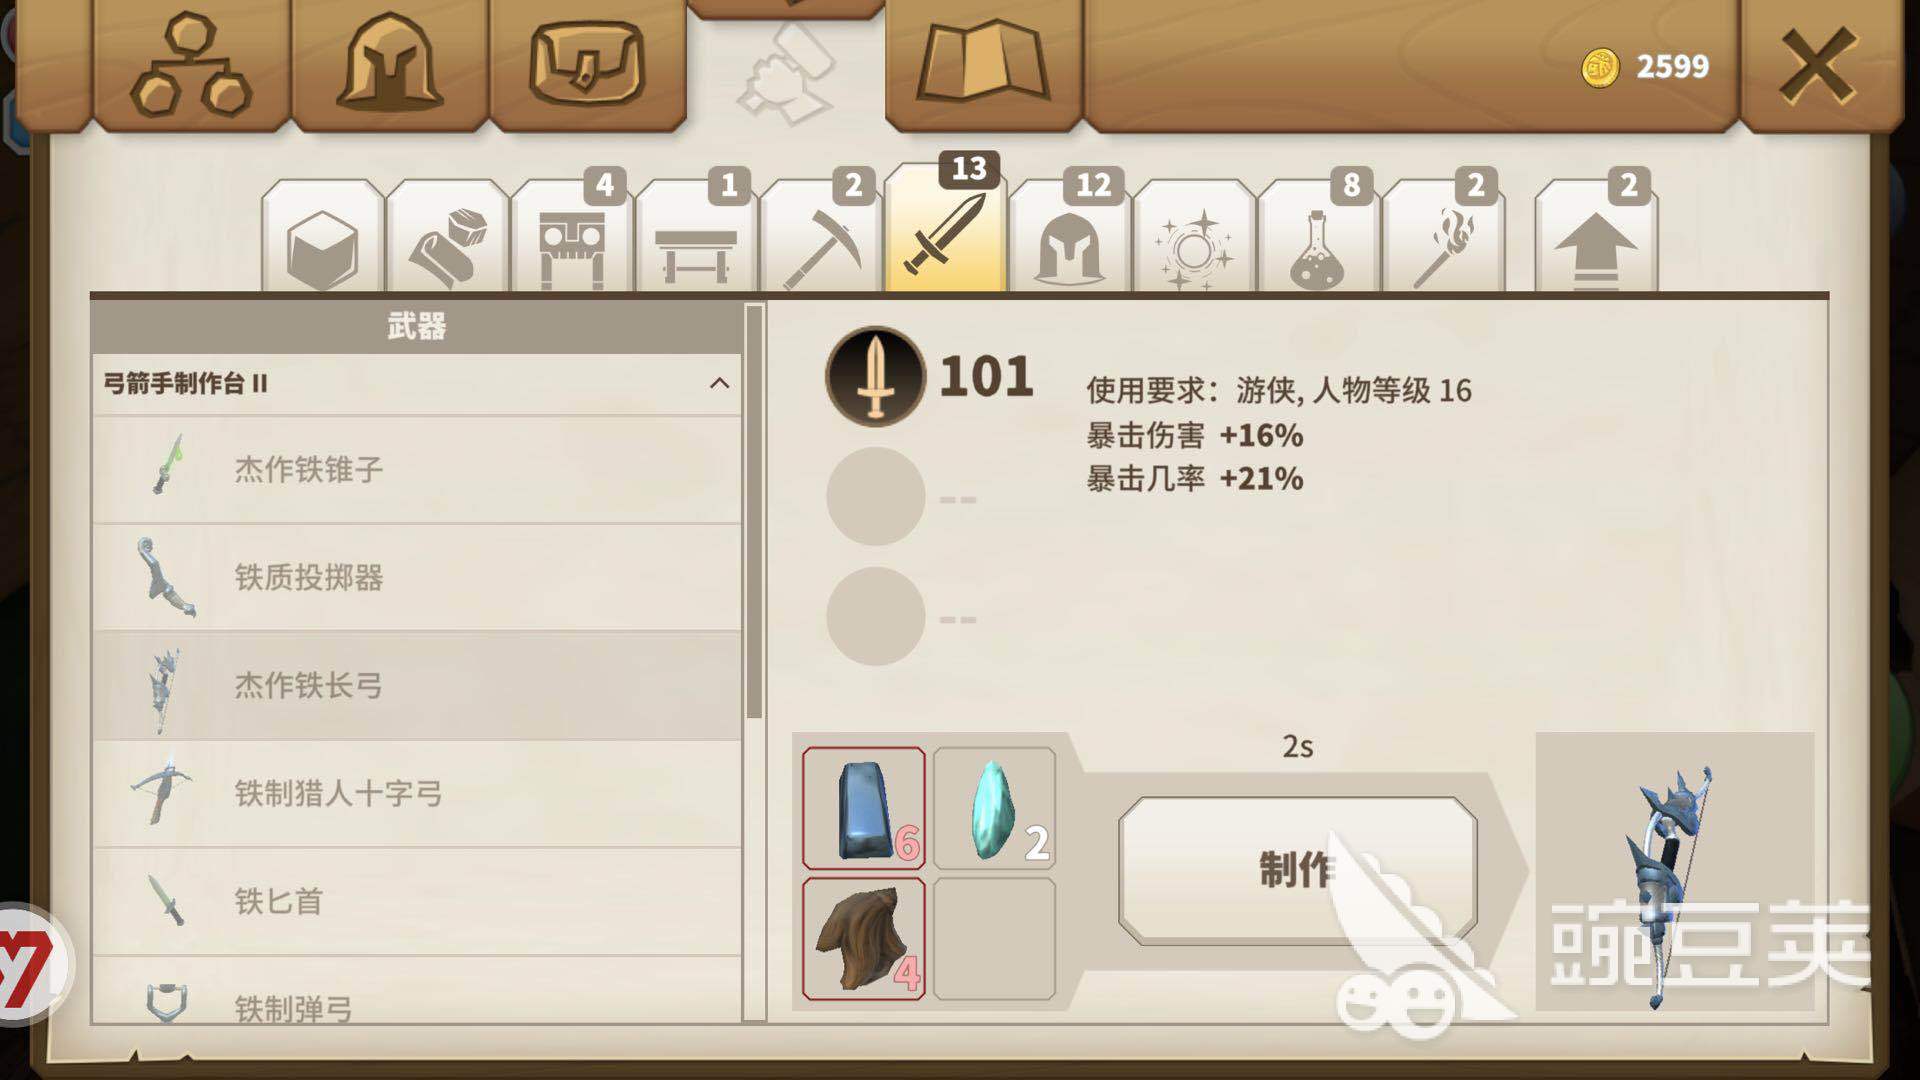Select the upgrade arrow category
This screenshot has width=1920, height=1080.
[1596, 238]
